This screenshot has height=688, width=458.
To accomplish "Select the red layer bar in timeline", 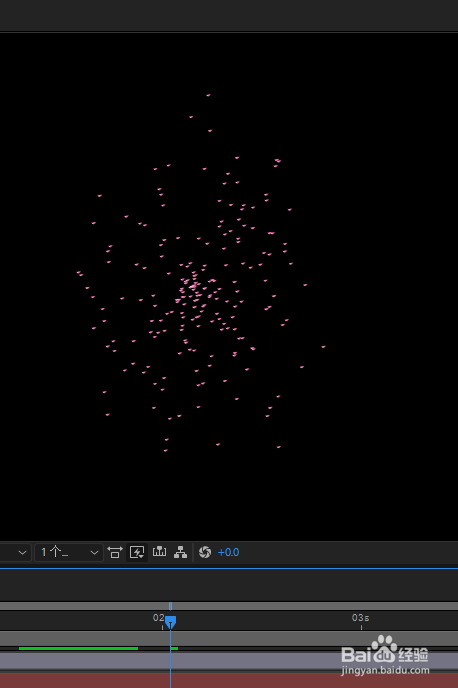I will (x=229, y=680).
